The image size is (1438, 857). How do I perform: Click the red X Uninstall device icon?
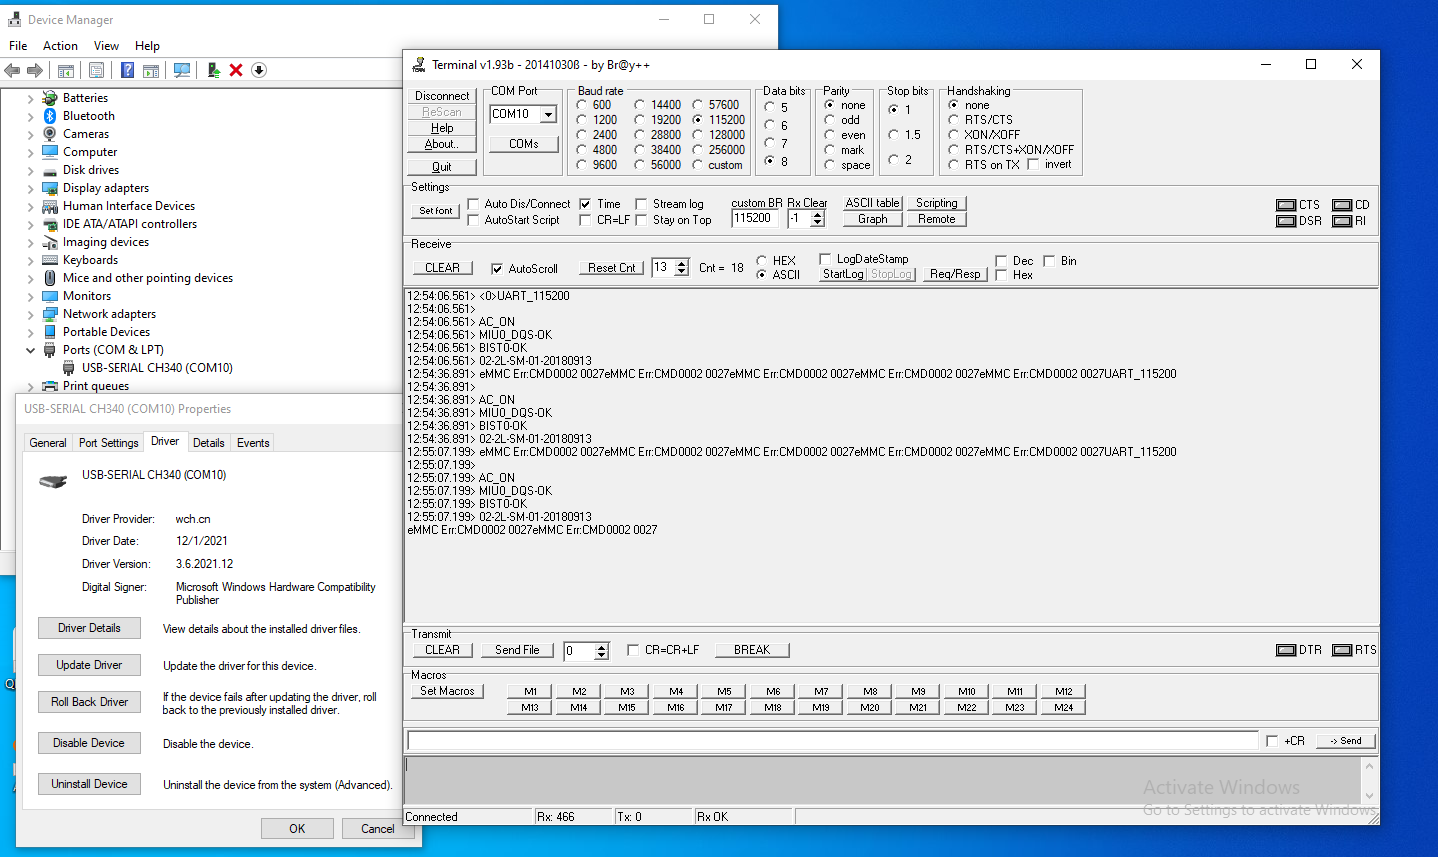pyautogui.click(x=236, y=70)
